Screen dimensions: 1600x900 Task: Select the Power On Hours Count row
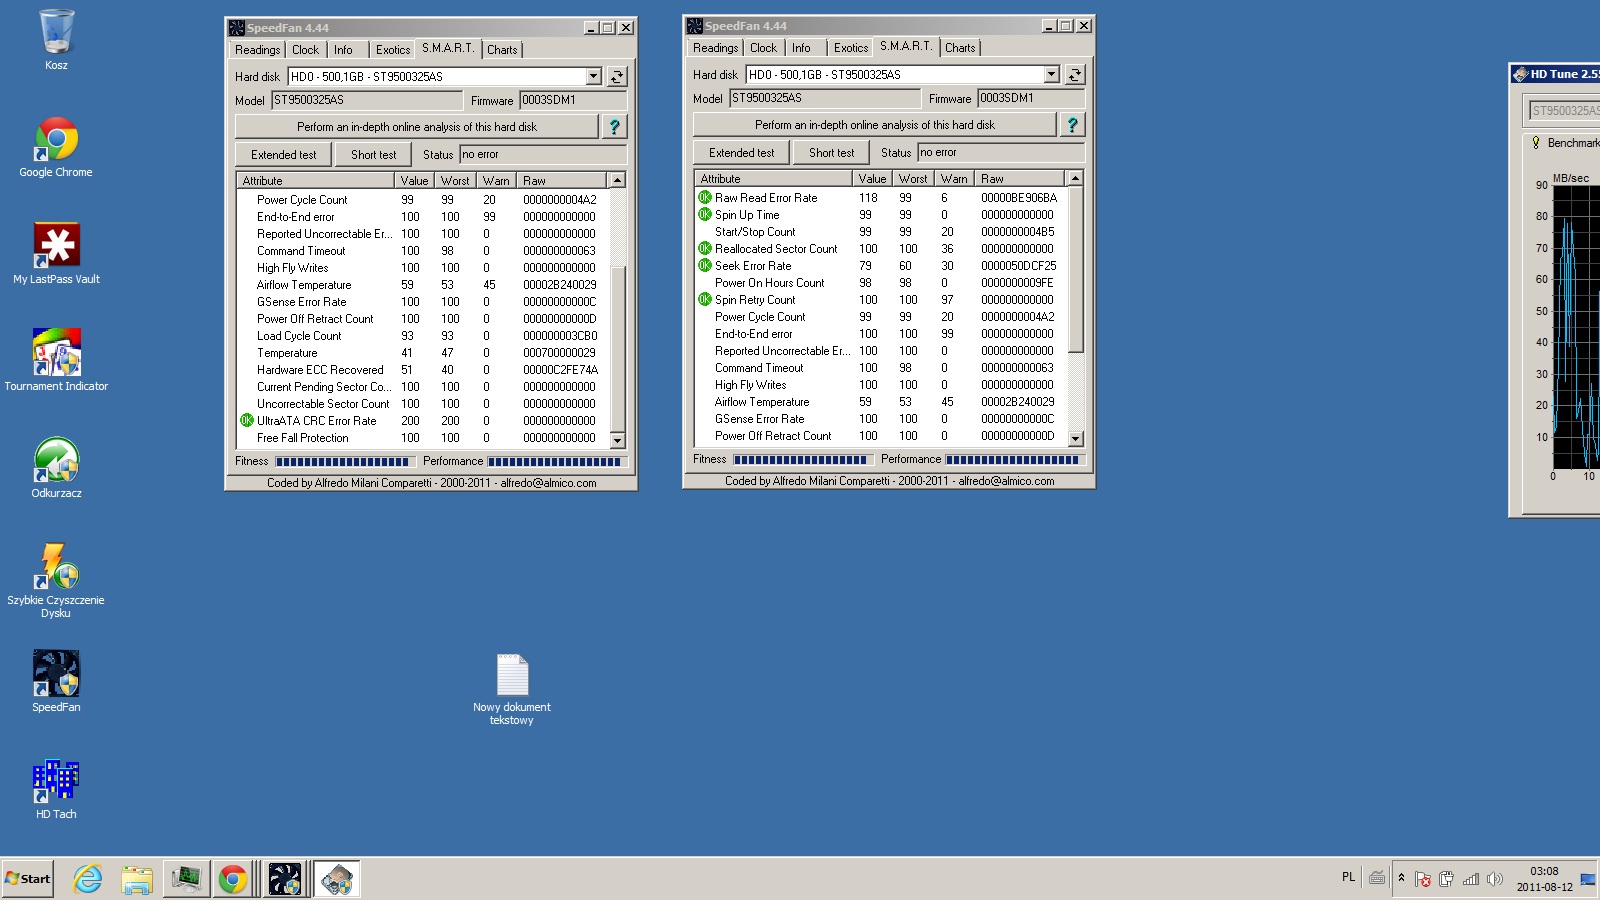tap(882, 283)
